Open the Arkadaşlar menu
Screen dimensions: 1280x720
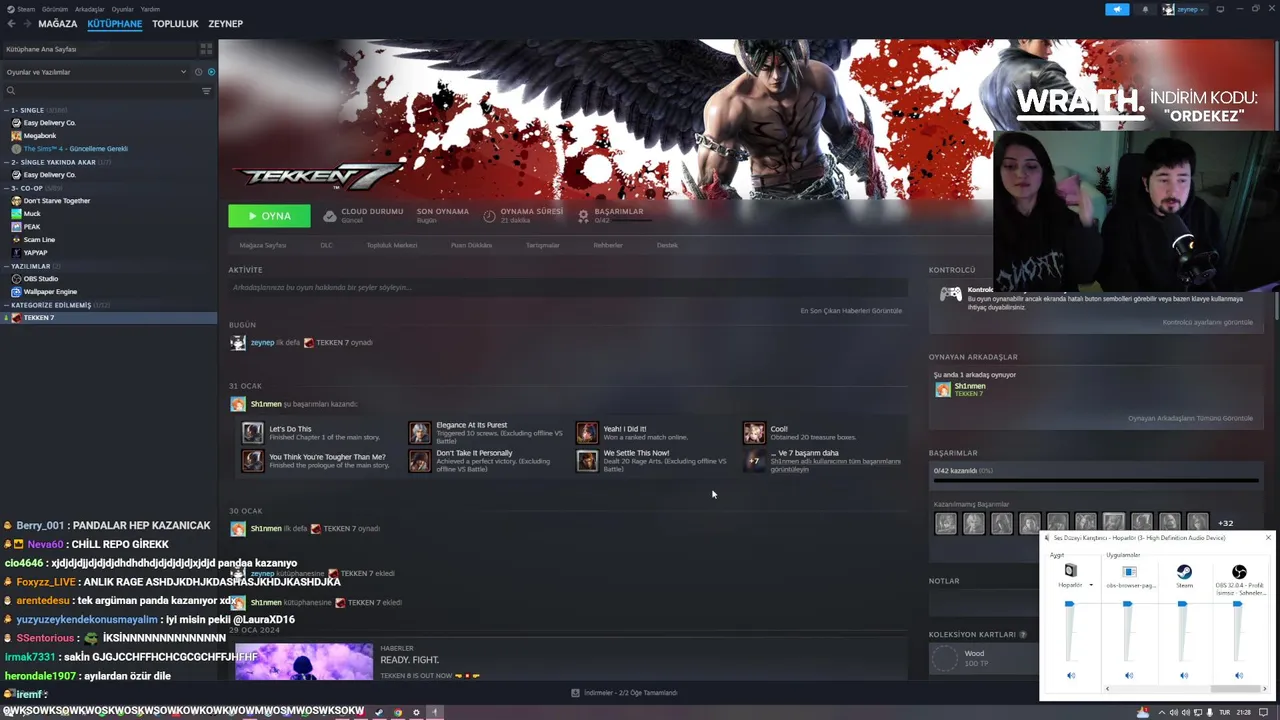click(90, 9)
